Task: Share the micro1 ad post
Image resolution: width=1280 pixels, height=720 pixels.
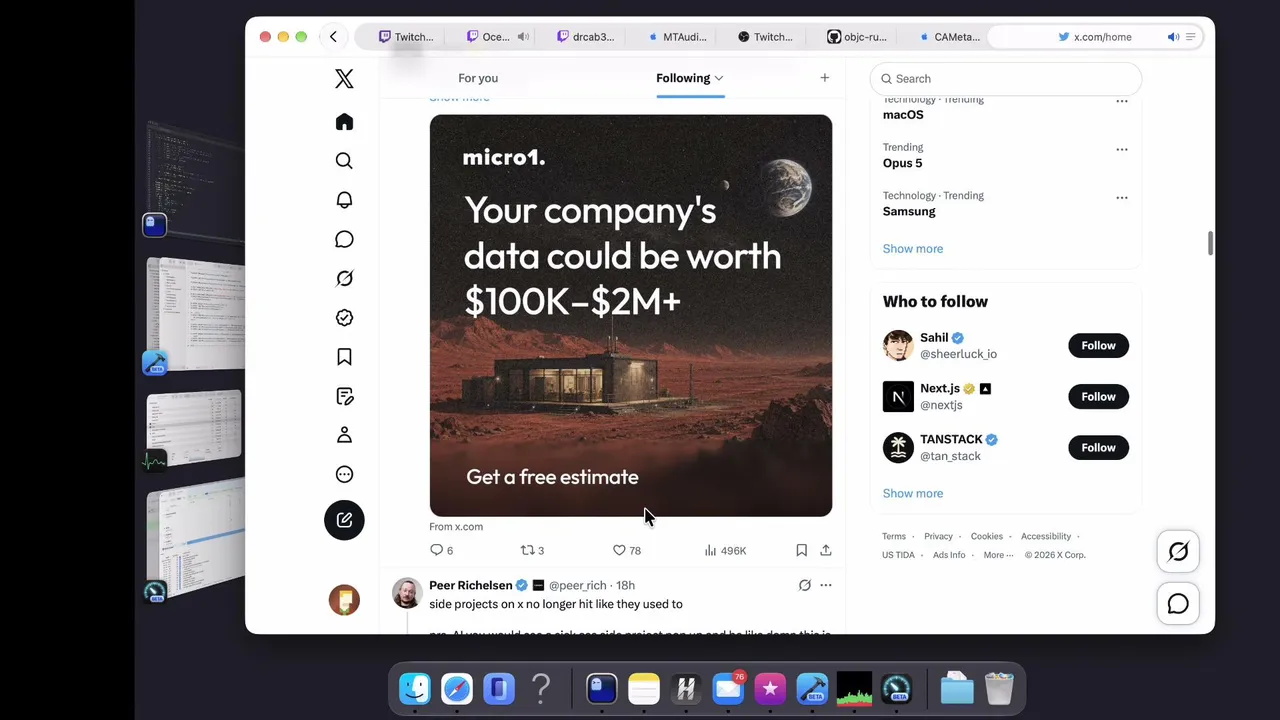Action: [x=825, y=550]
